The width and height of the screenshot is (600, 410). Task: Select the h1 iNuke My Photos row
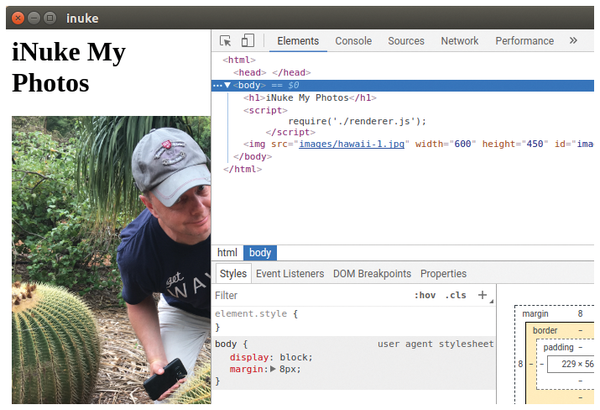tap(310, 98)
